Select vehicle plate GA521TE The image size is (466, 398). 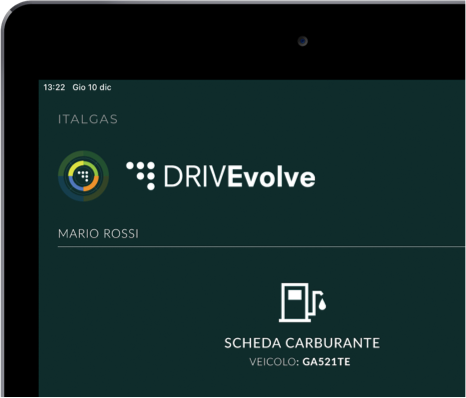326,362
